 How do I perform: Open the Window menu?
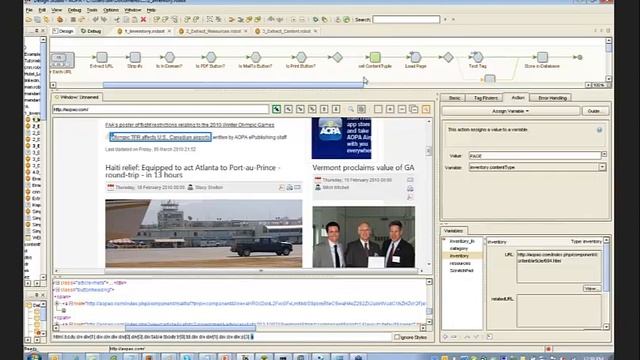coord(133,10)
